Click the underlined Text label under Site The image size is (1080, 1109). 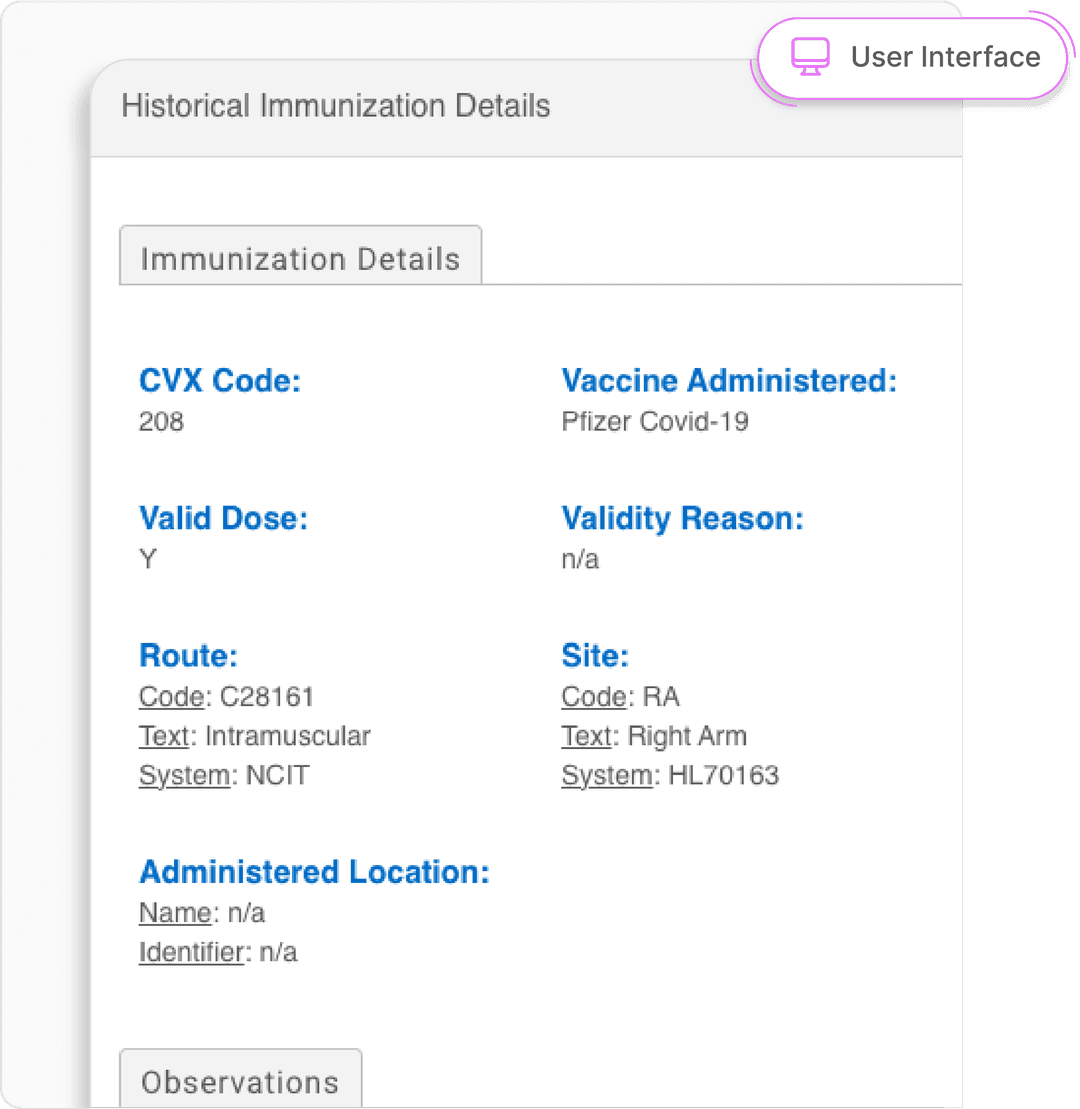point(587,737)
